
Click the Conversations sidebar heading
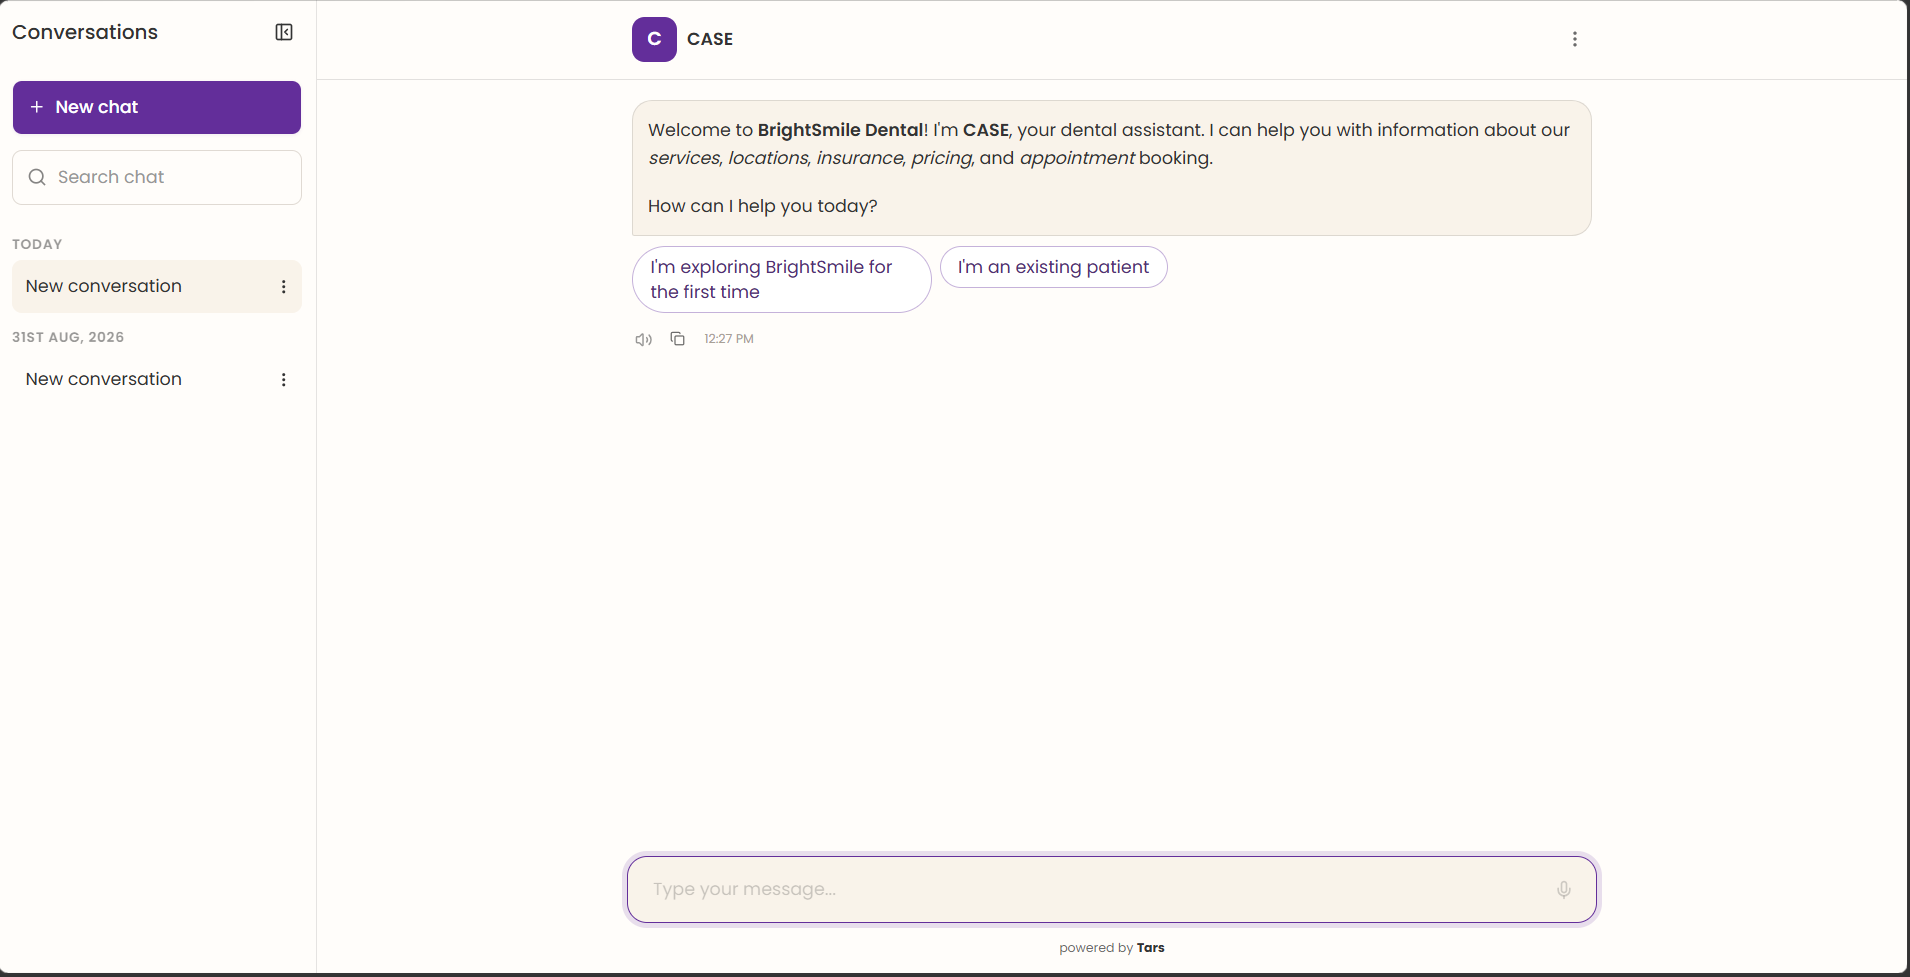(85, 32)
